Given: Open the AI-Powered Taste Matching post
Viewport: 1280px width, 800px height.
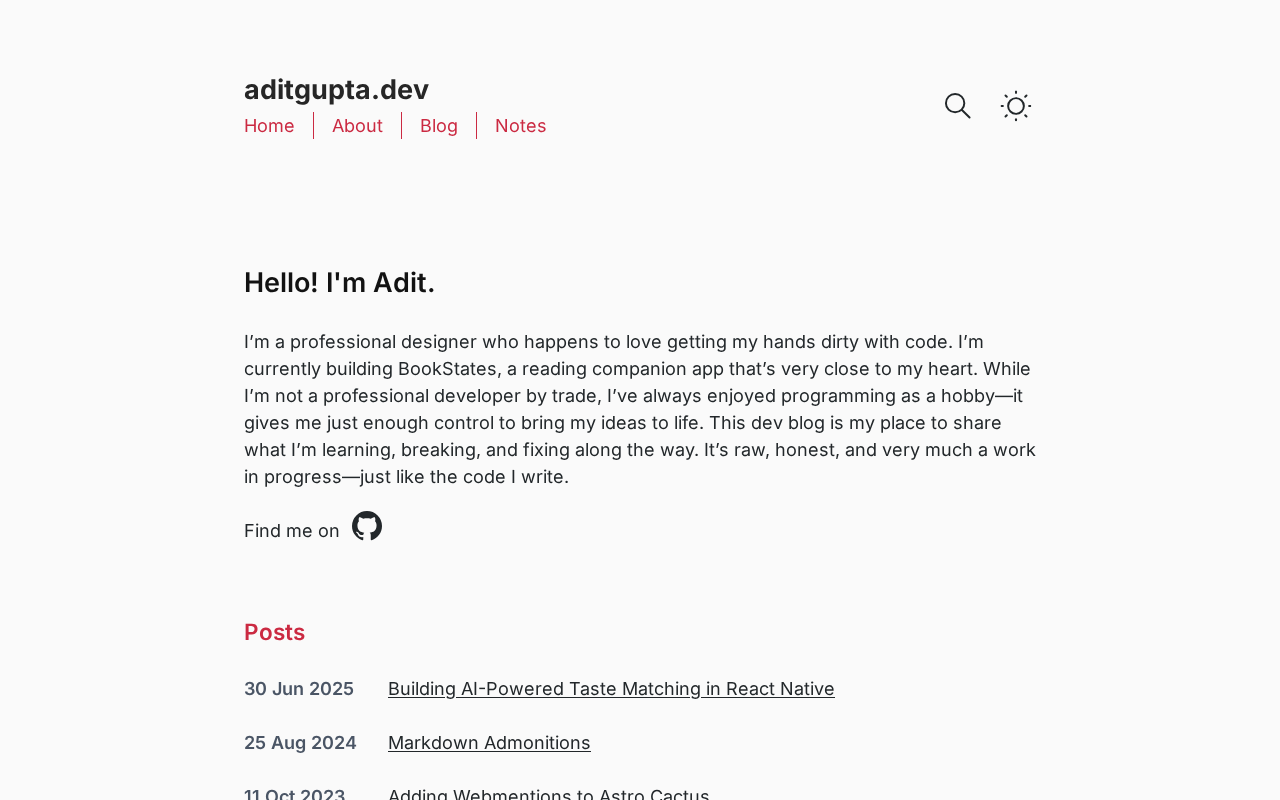Looking at the screenshot, I should pyautogui.click(x=611, y=689).
